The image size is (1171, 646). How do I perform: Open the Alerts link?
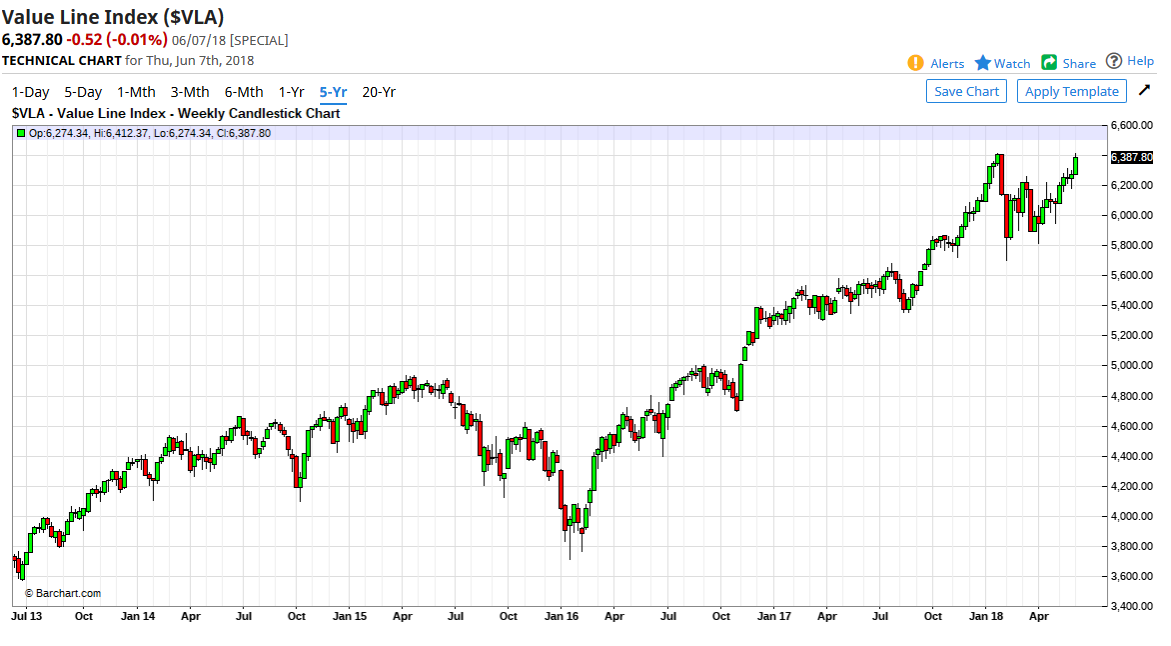tap(947, 64)
